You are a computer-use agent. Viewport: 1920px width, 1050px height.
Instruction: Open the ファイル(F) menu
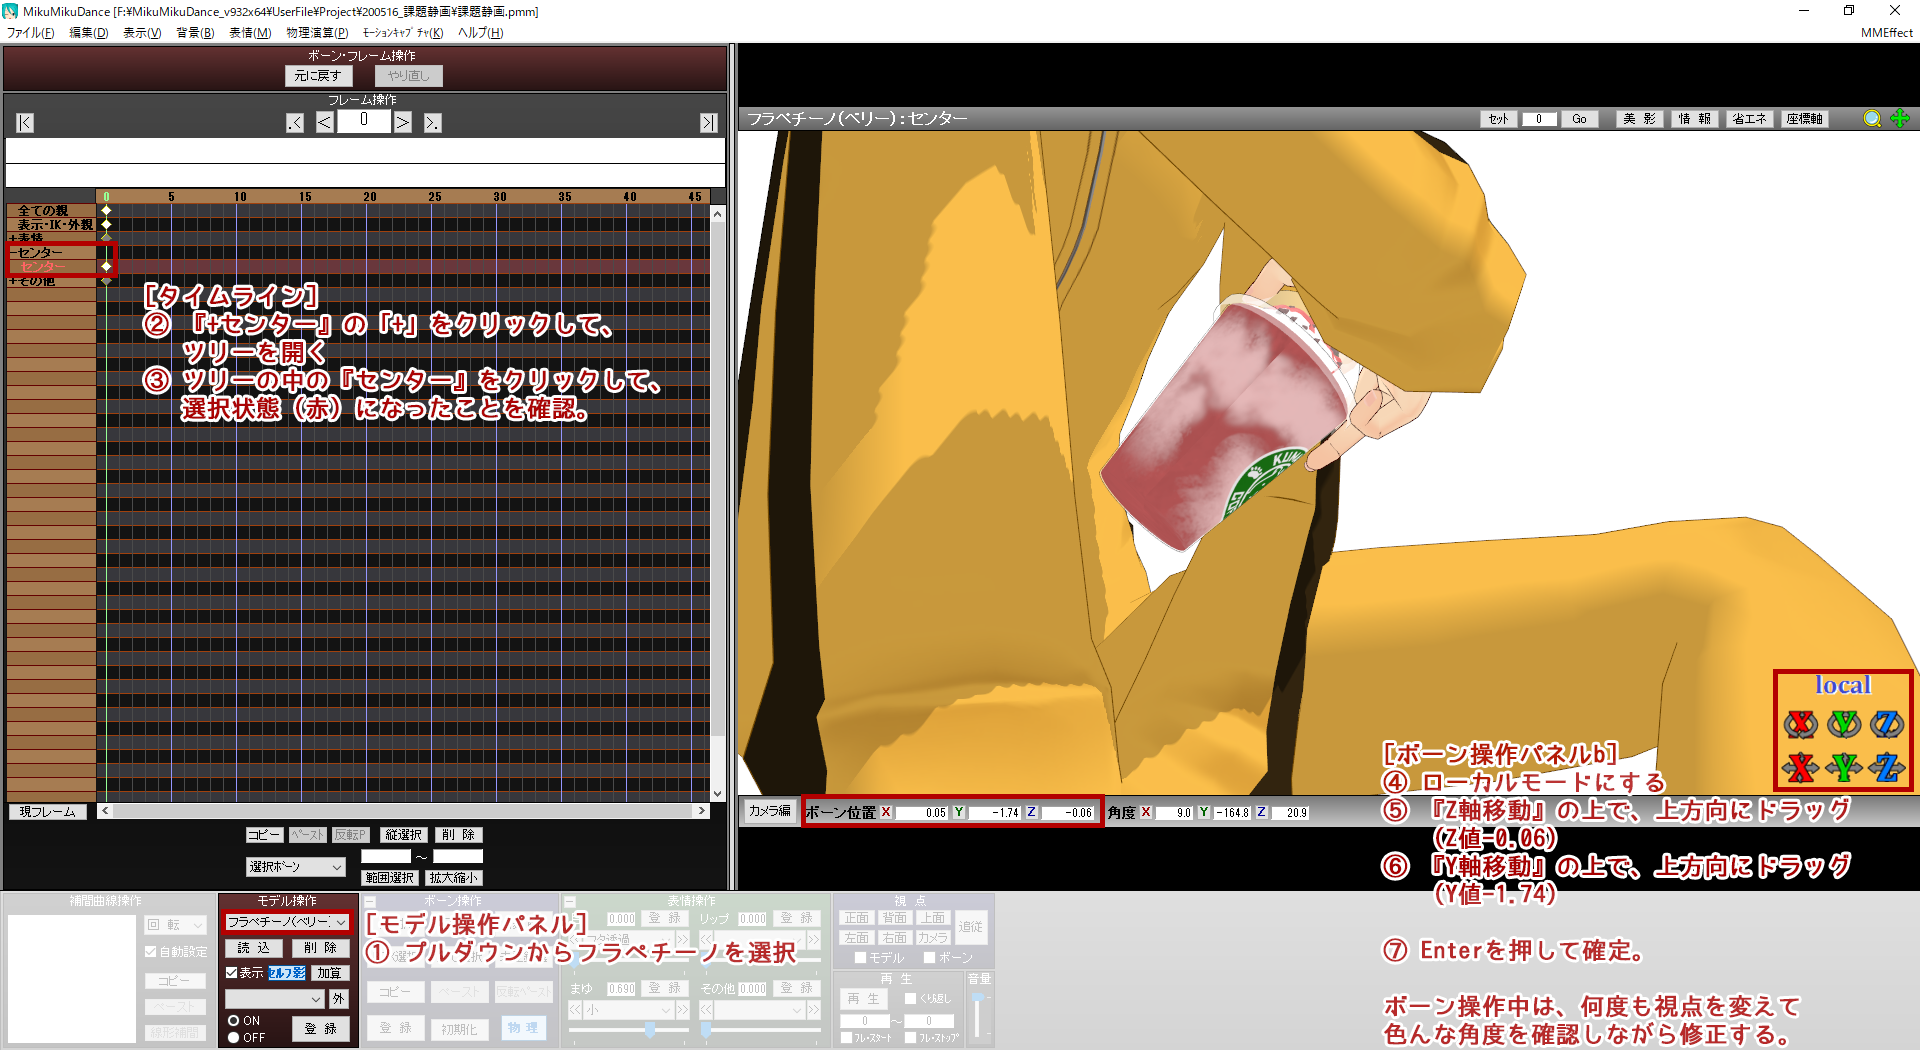click(x=30, y=33)
